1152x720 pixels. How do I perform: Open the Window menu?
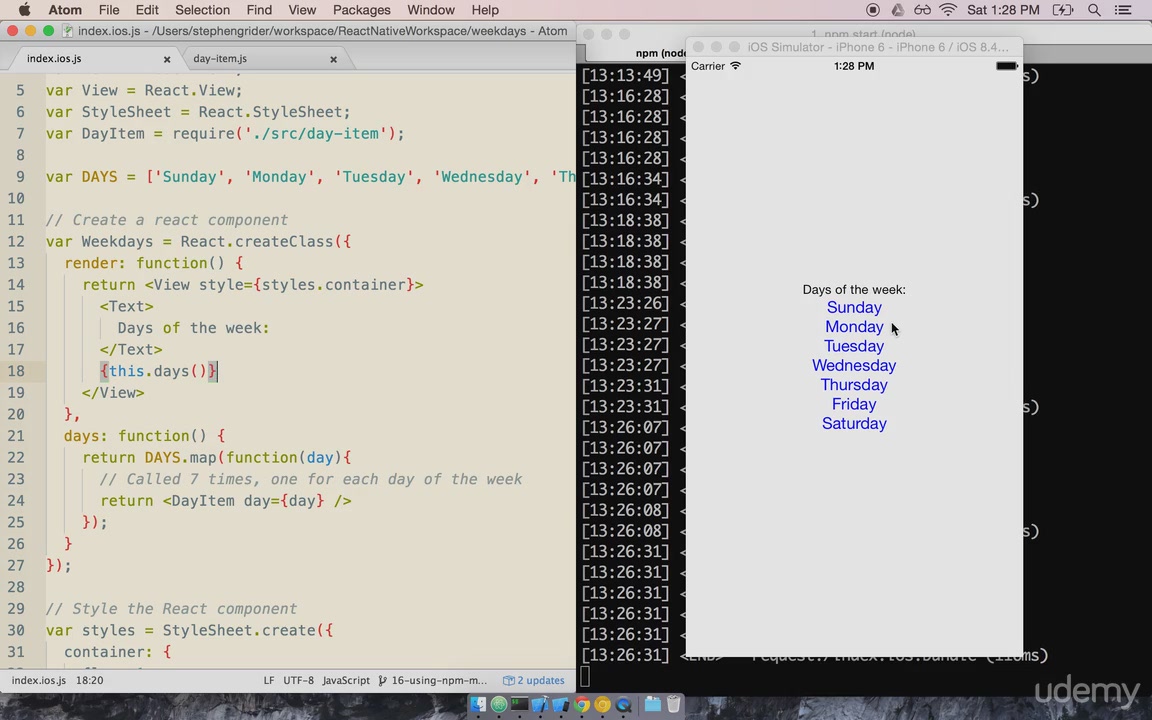431,10
